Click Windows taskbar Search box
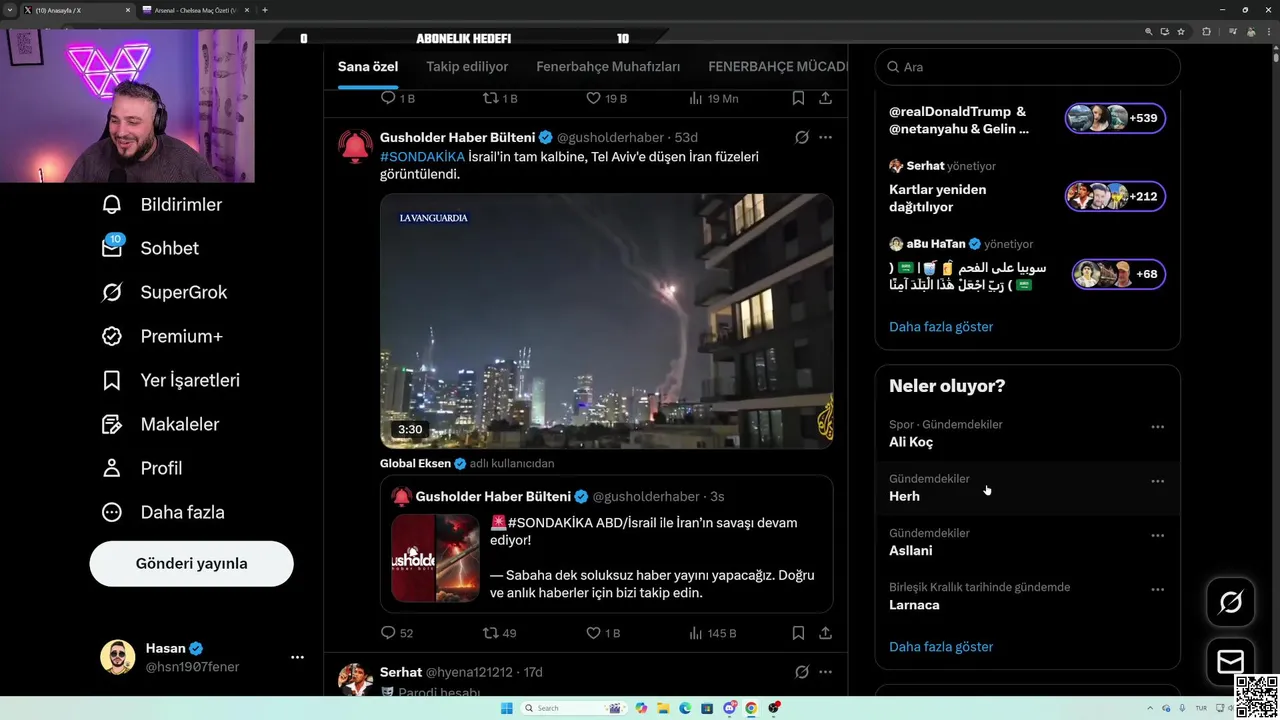This screenshot has height=720, width=1280. point(574,708)
